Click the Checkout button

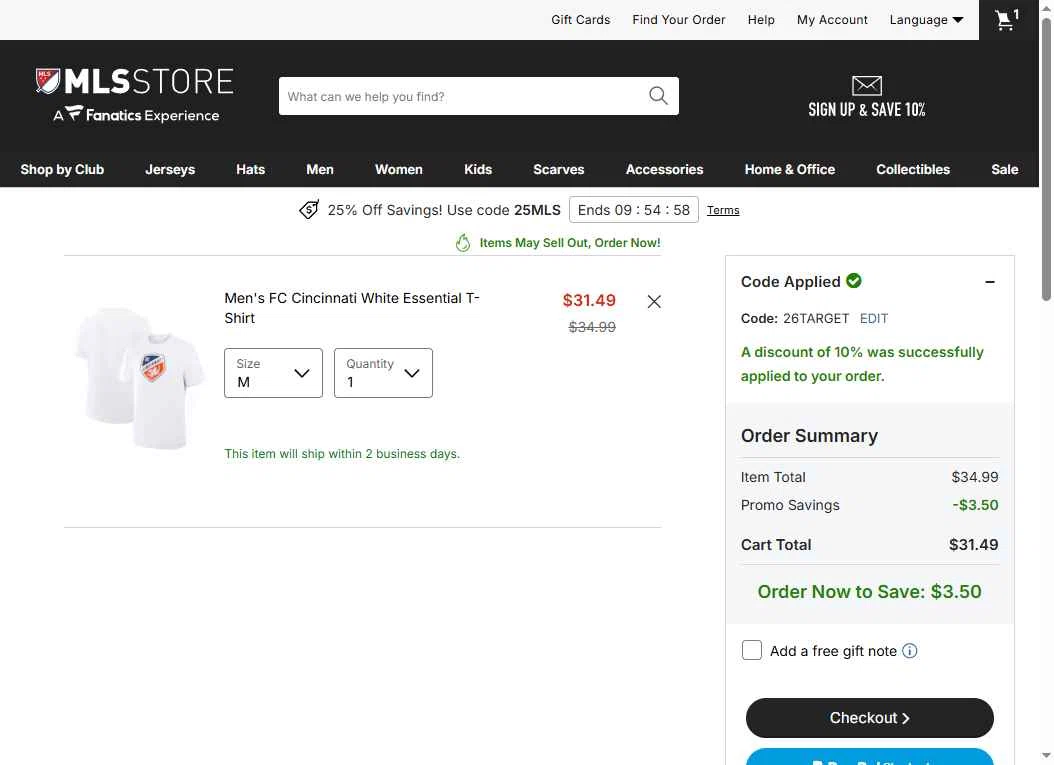(x=869, y=718)
